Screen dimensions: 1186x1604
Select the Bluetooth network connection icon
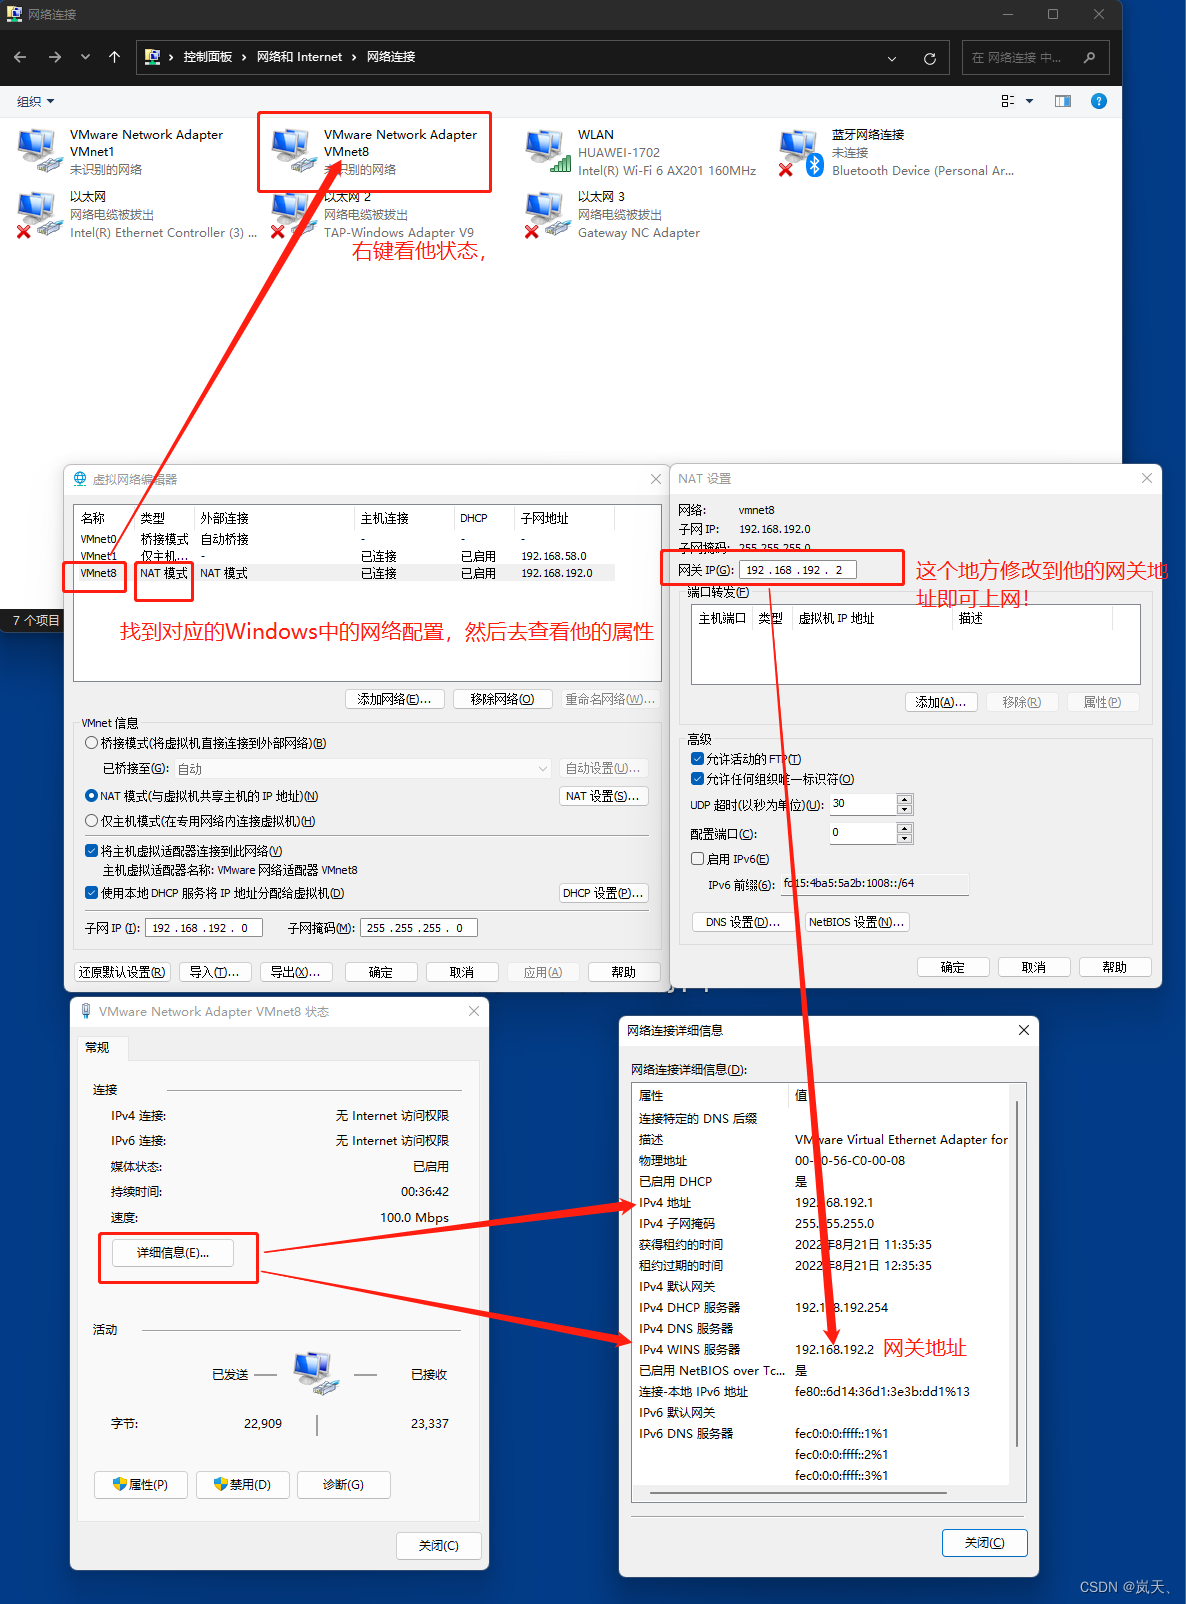800,151
